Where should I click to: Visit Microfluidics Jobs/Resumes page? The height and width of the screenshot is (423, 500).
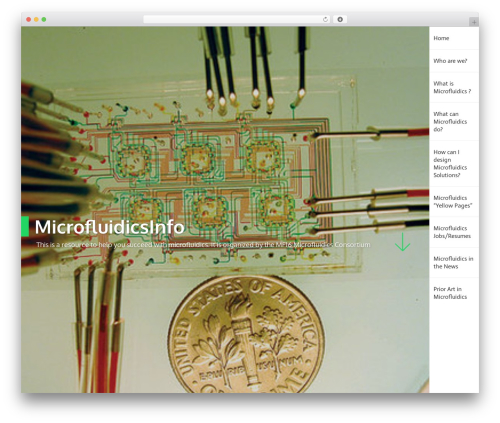pyautogui.click(x=452, y=232)
